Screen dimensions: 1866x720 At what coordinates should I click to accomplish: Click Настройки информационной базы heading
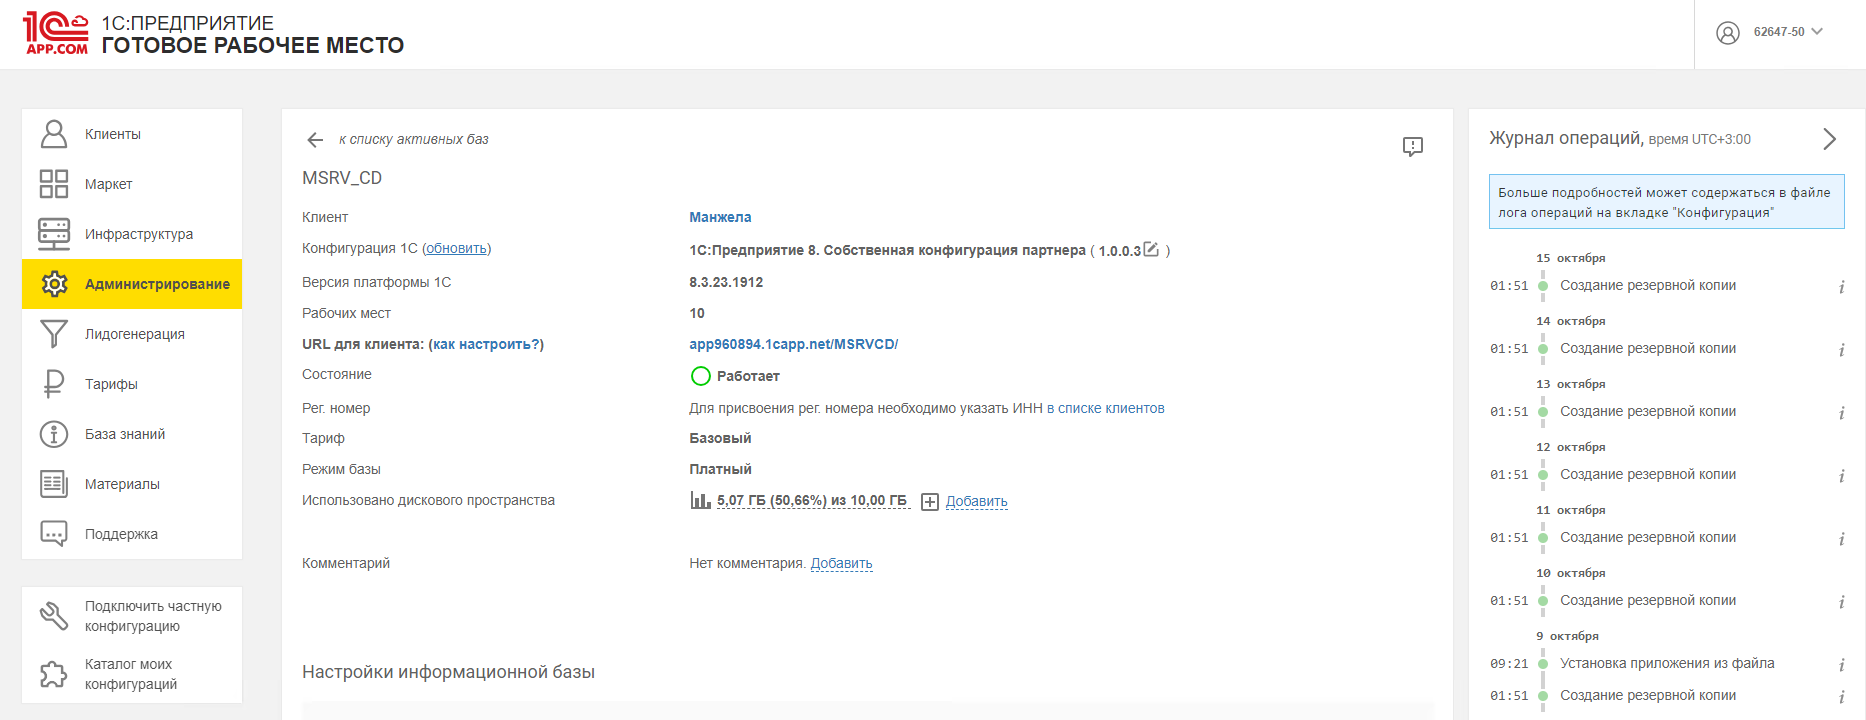(448, 672)
